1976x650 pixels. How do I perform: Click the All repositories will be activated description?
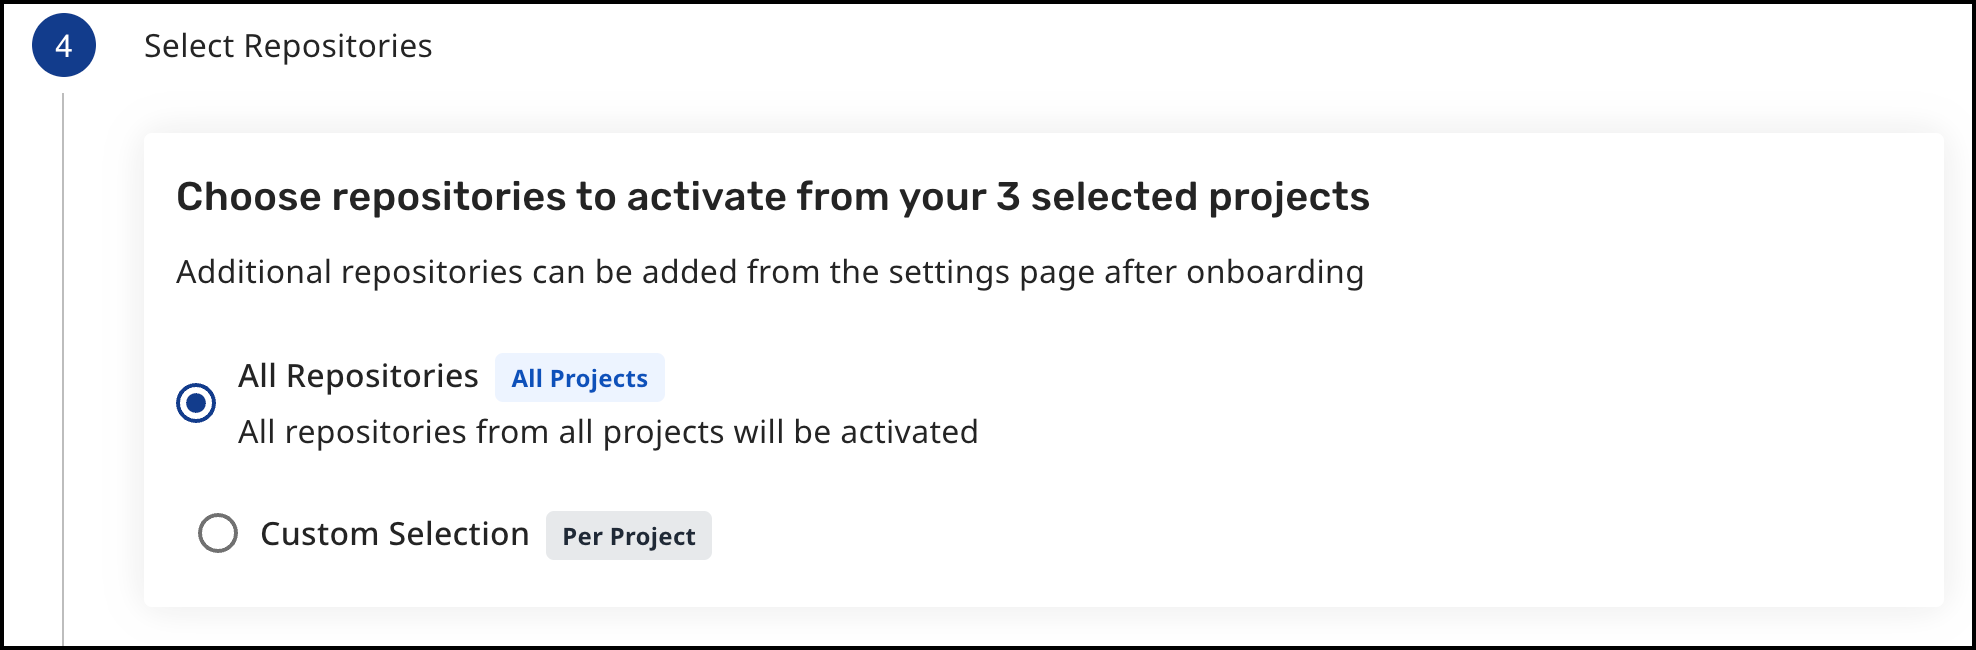[x=608, y=432]
